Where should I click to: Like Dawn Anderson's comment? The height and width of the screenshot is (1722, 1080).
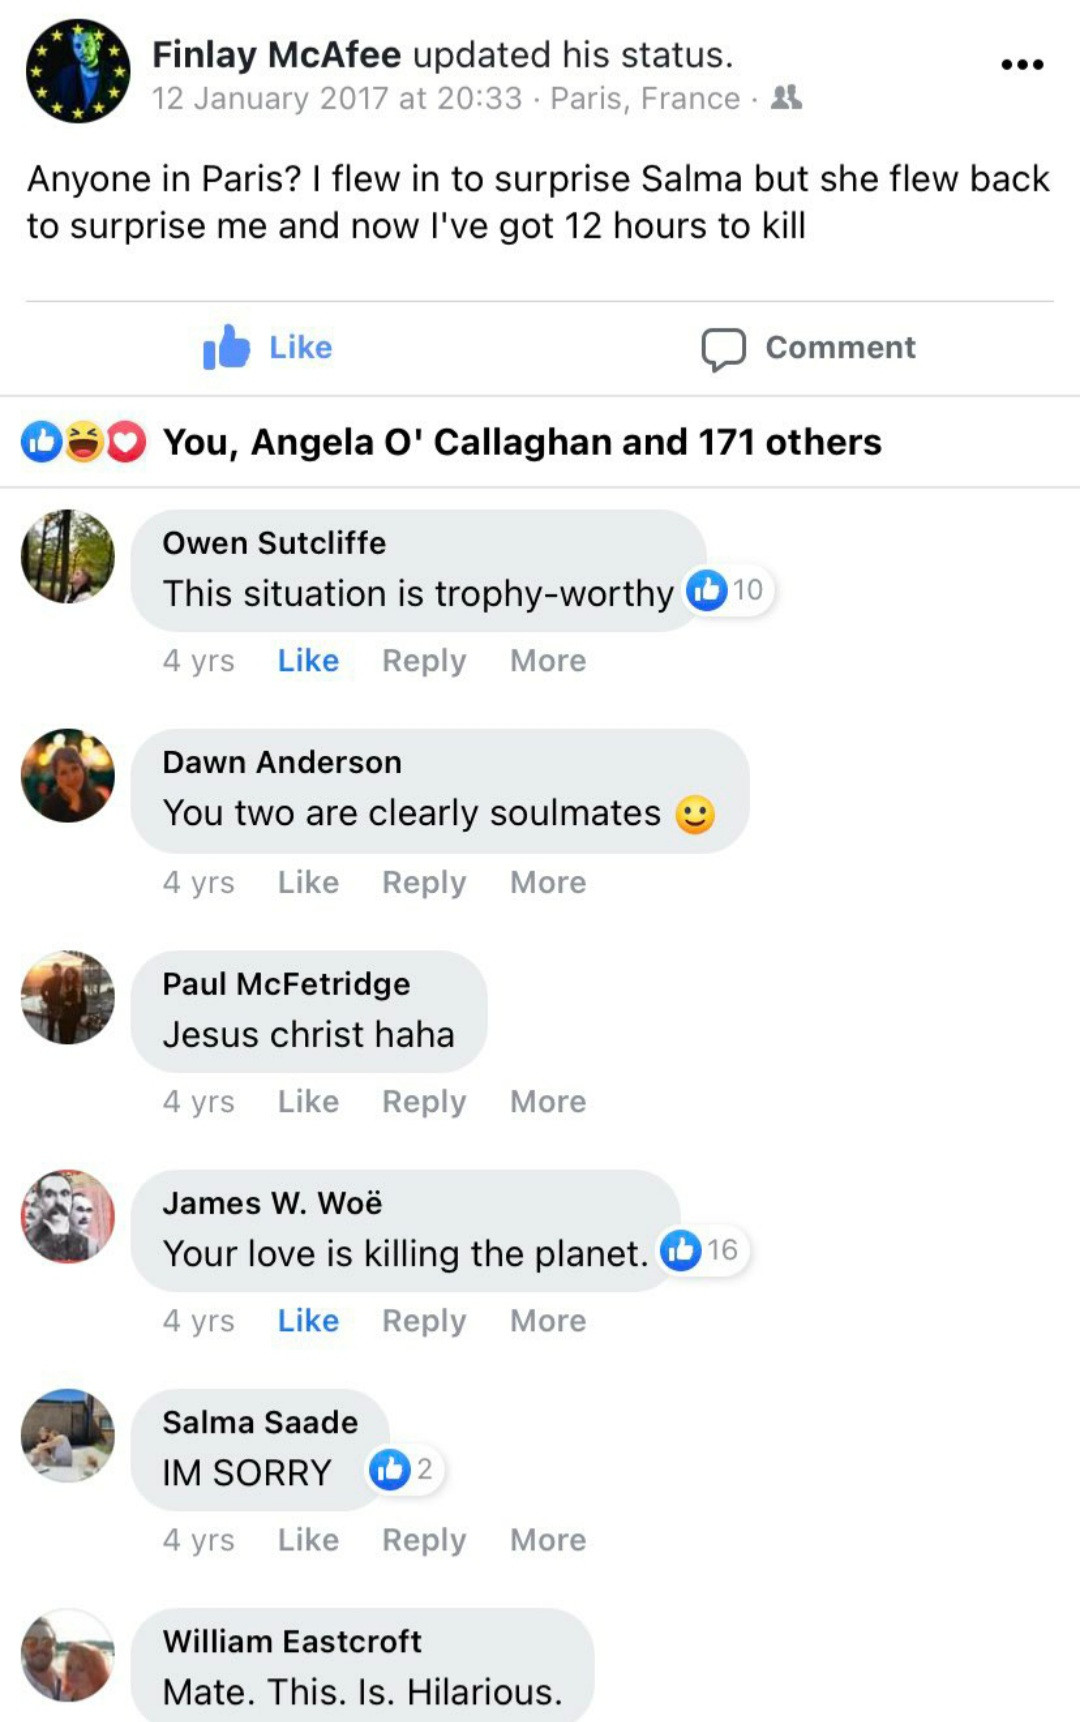(308, 882)
